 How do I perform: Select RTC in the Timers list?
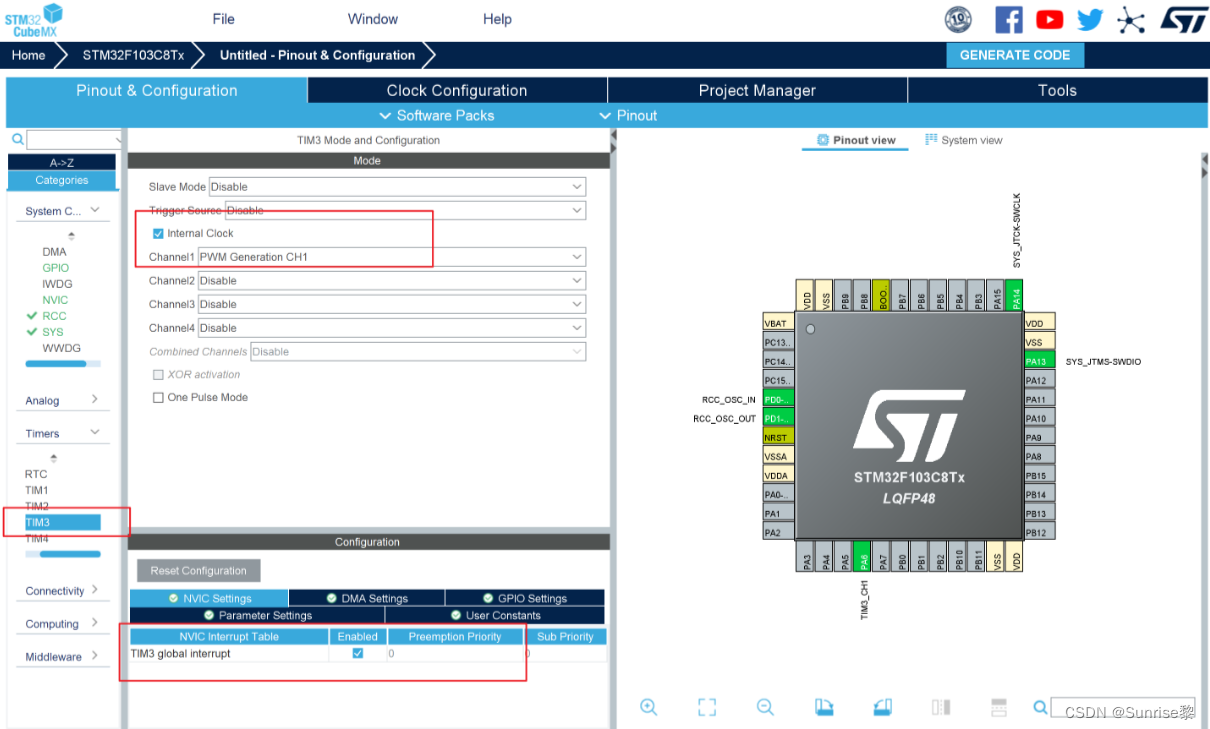pyautogui.click(x=36, y=474)
